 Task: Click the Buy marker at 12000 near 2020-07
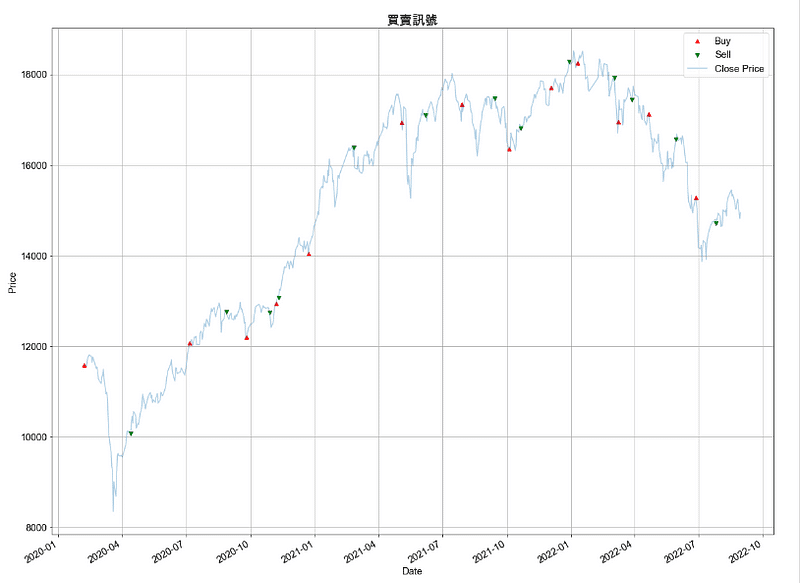[x=190, y=343]
